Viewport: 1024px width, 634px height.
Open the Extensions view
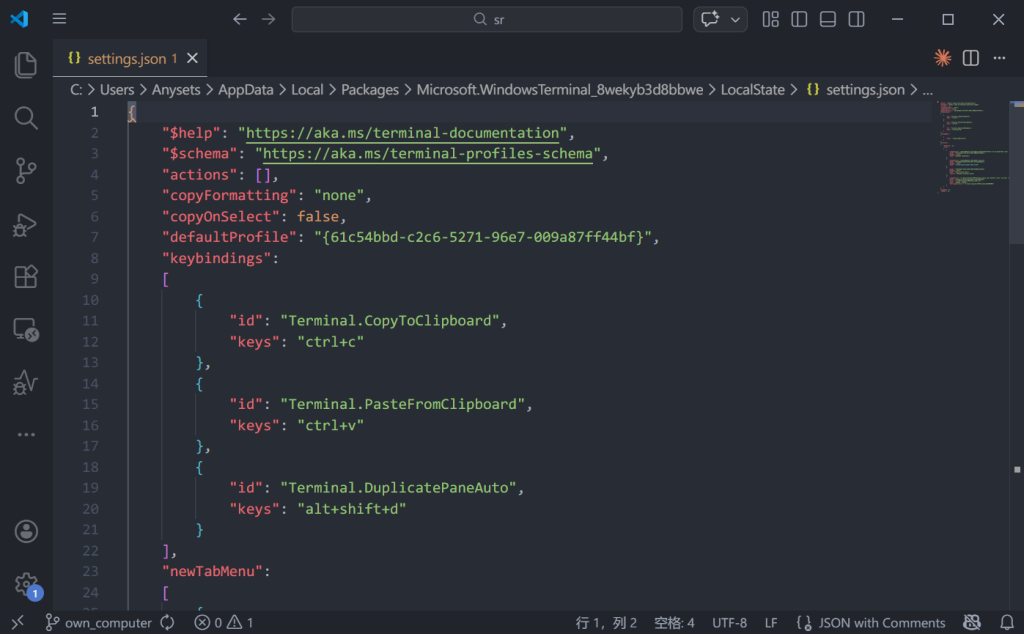[x=26, y=277]
